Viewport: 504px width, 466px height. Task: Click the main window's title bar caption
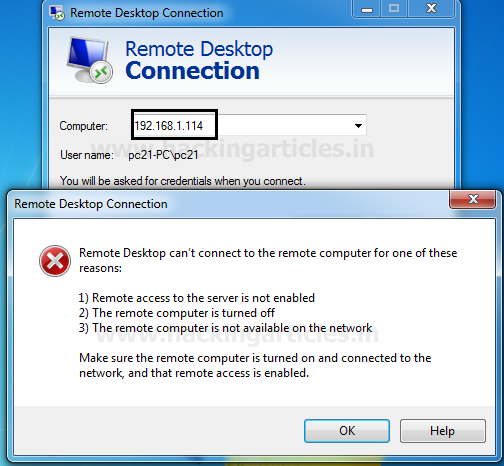(x=147, y=13)
